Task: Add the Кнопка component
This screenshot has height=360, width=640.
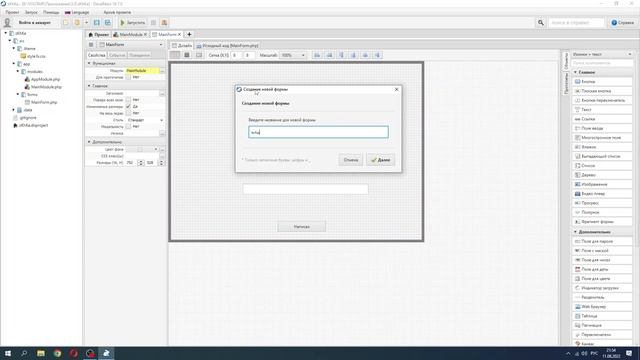Action: pyautogui.click(x=602, y=82)
